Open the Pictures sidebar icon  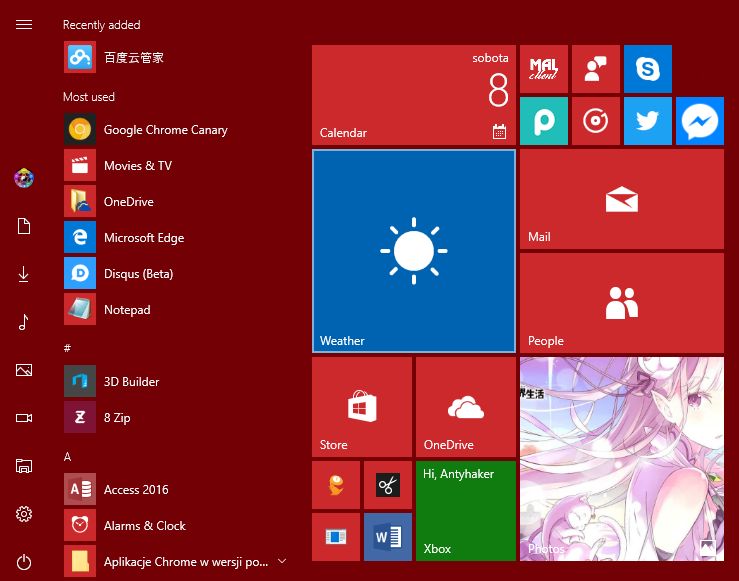24,370
